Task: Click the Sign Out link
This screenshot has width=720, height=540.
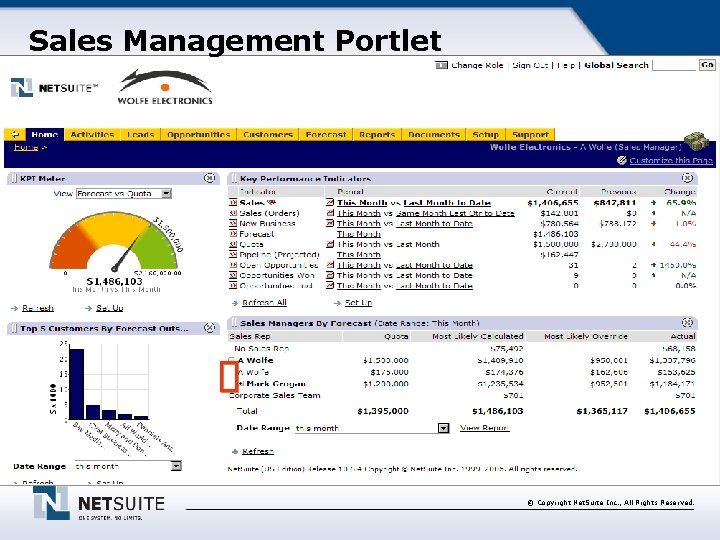Action: [x=530, y=65]
